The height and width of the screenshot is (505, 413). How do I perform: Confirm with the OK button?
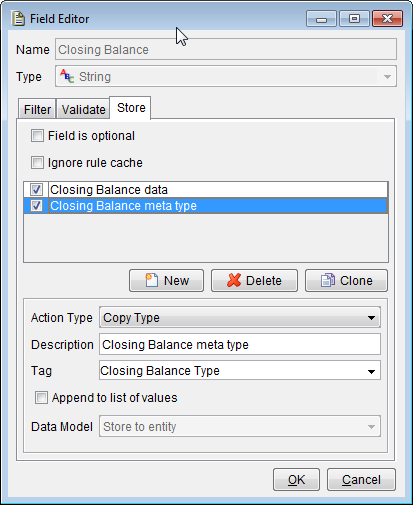296,480
